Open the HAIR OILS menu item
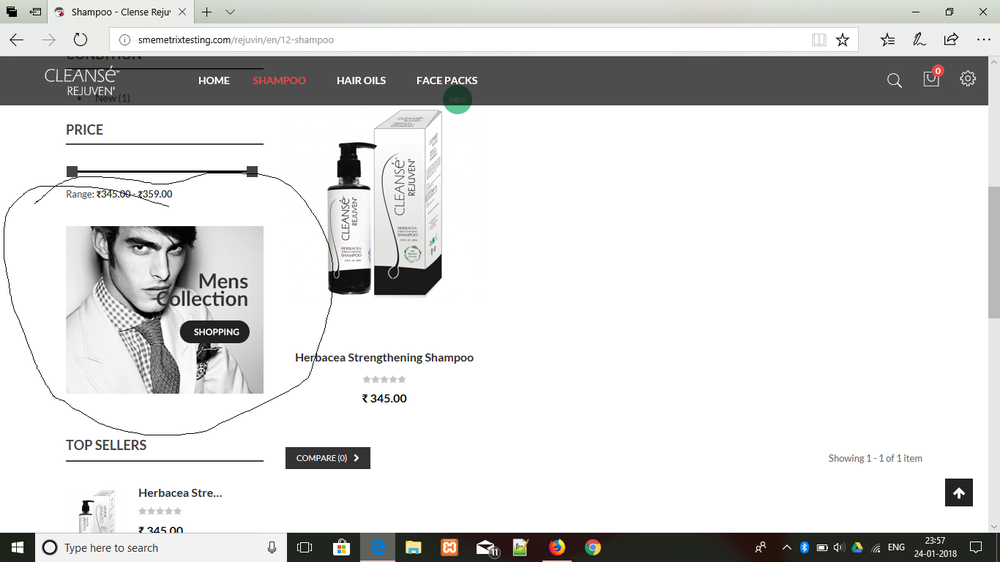The width and height of the screenshot is (1000, 562). tap(361, 80)
